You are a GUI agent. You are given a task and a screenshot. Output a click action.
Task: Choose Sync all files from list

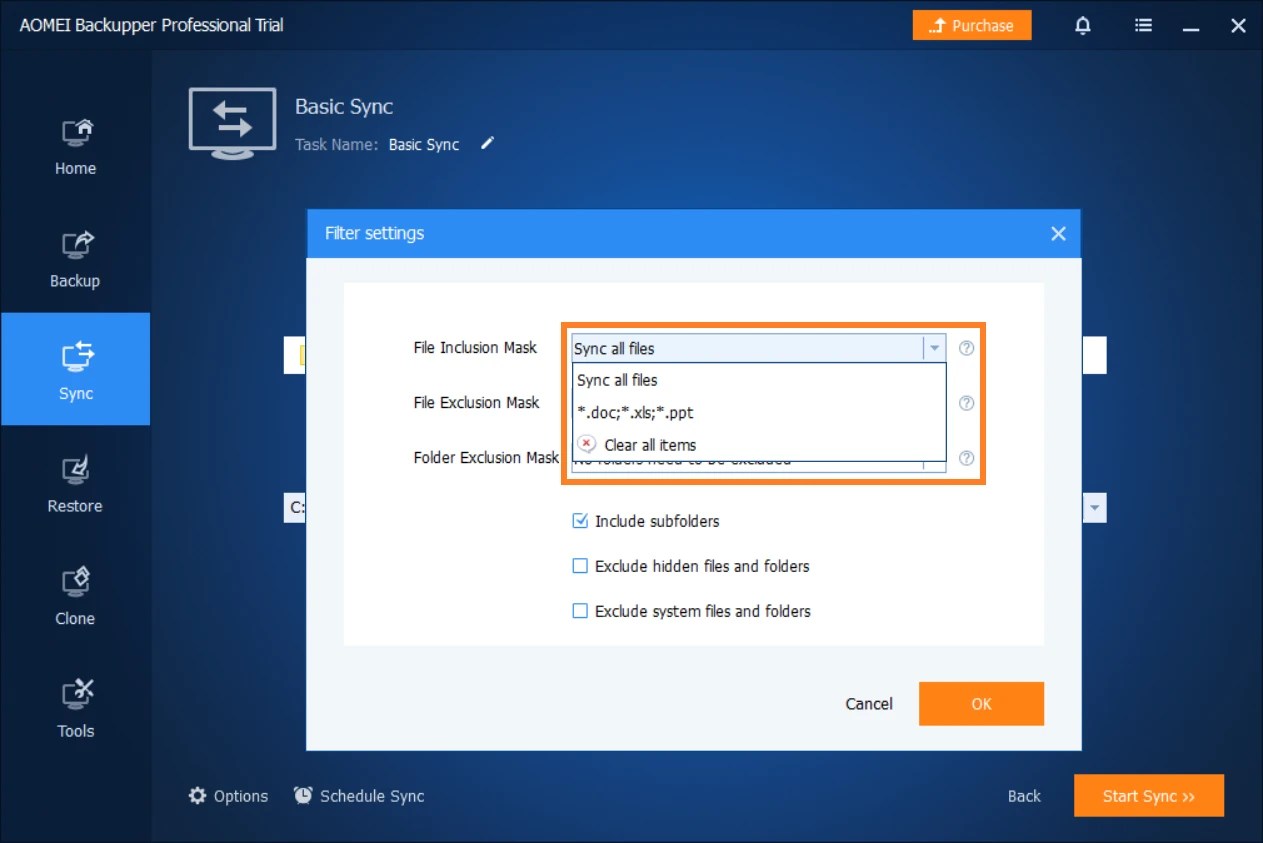759,380
